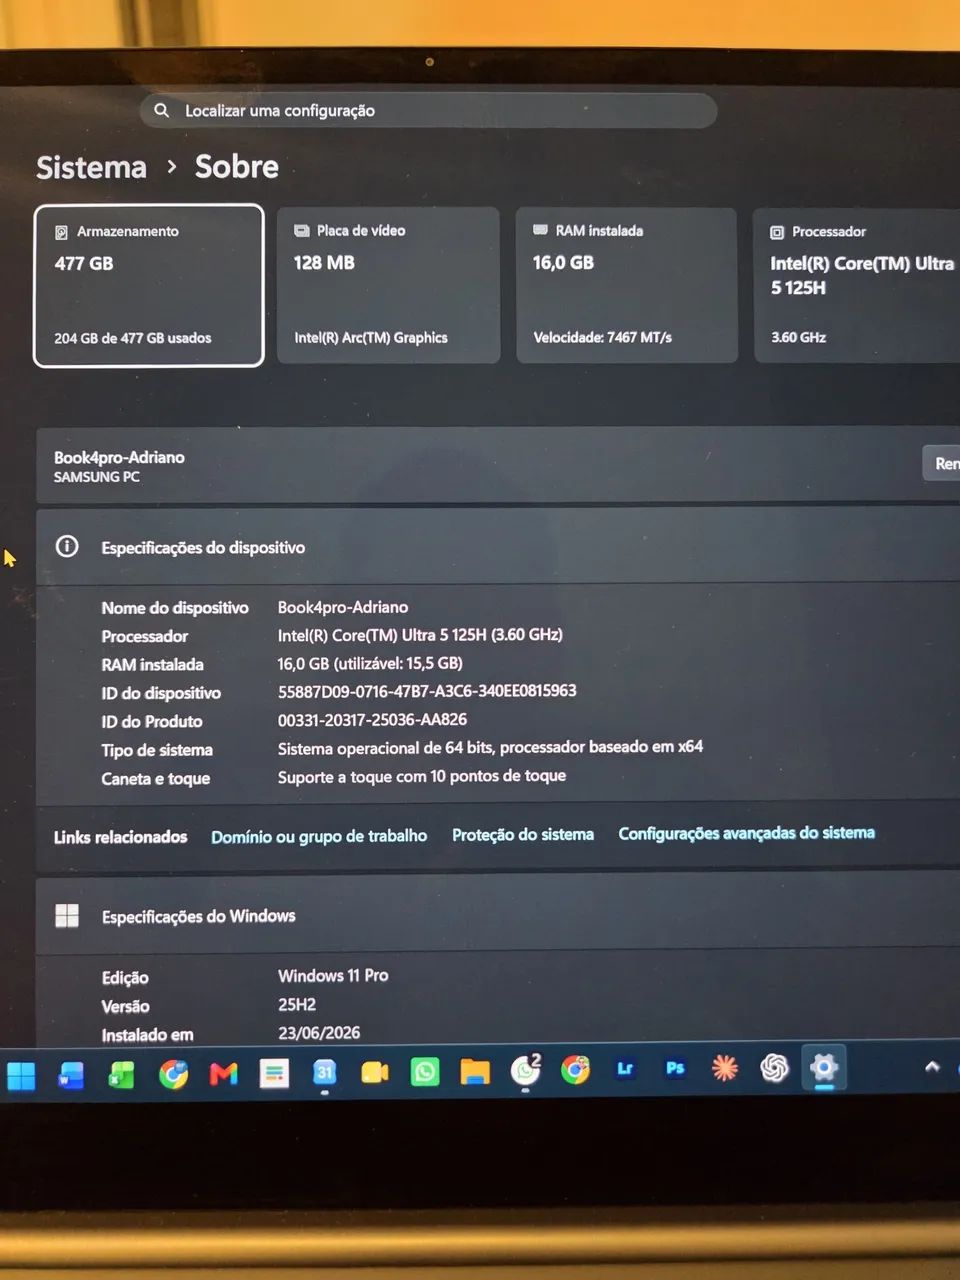Click the Caneta e toque label
960x1280 pixels.
coord(156,779)
